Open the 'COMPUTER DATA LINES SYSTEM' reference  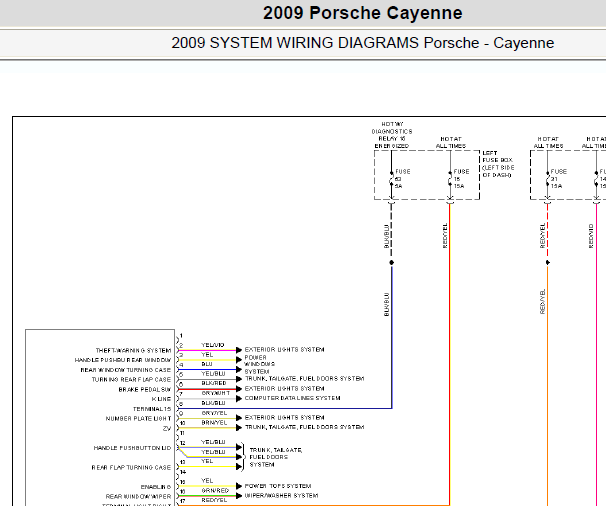tap(293, 398)
